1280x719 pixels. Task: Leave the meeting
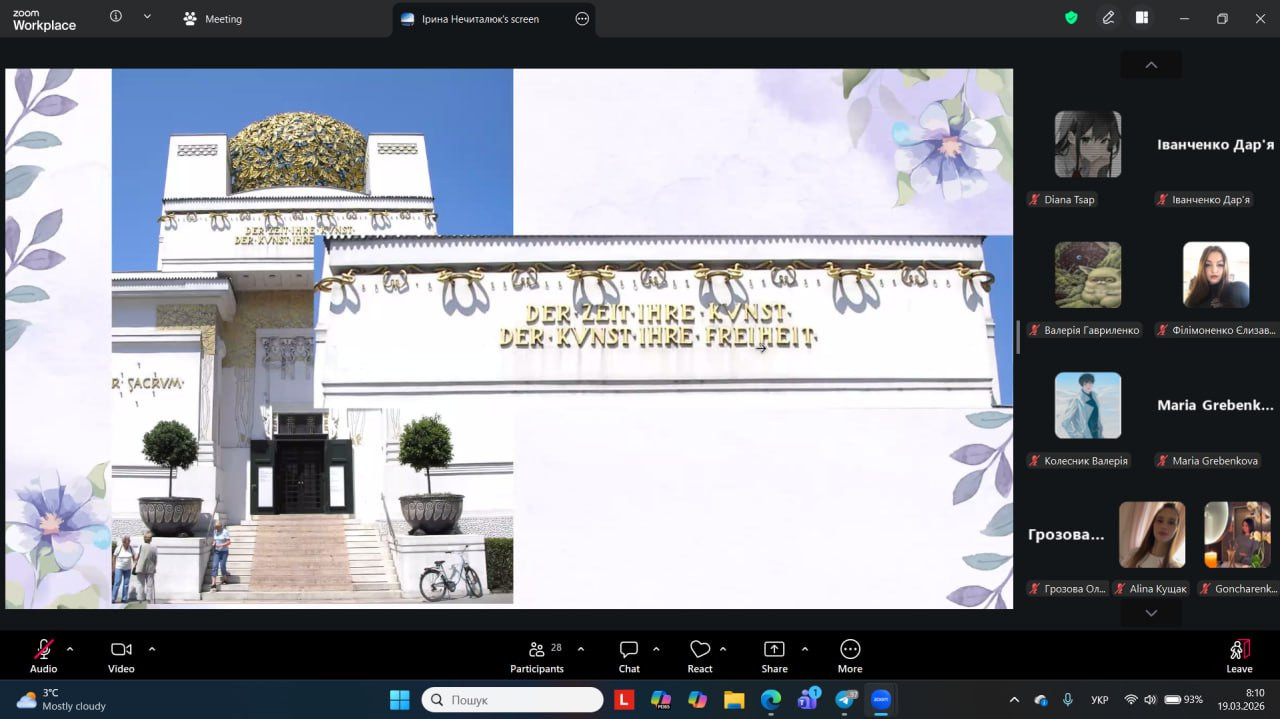(1239, 656)
